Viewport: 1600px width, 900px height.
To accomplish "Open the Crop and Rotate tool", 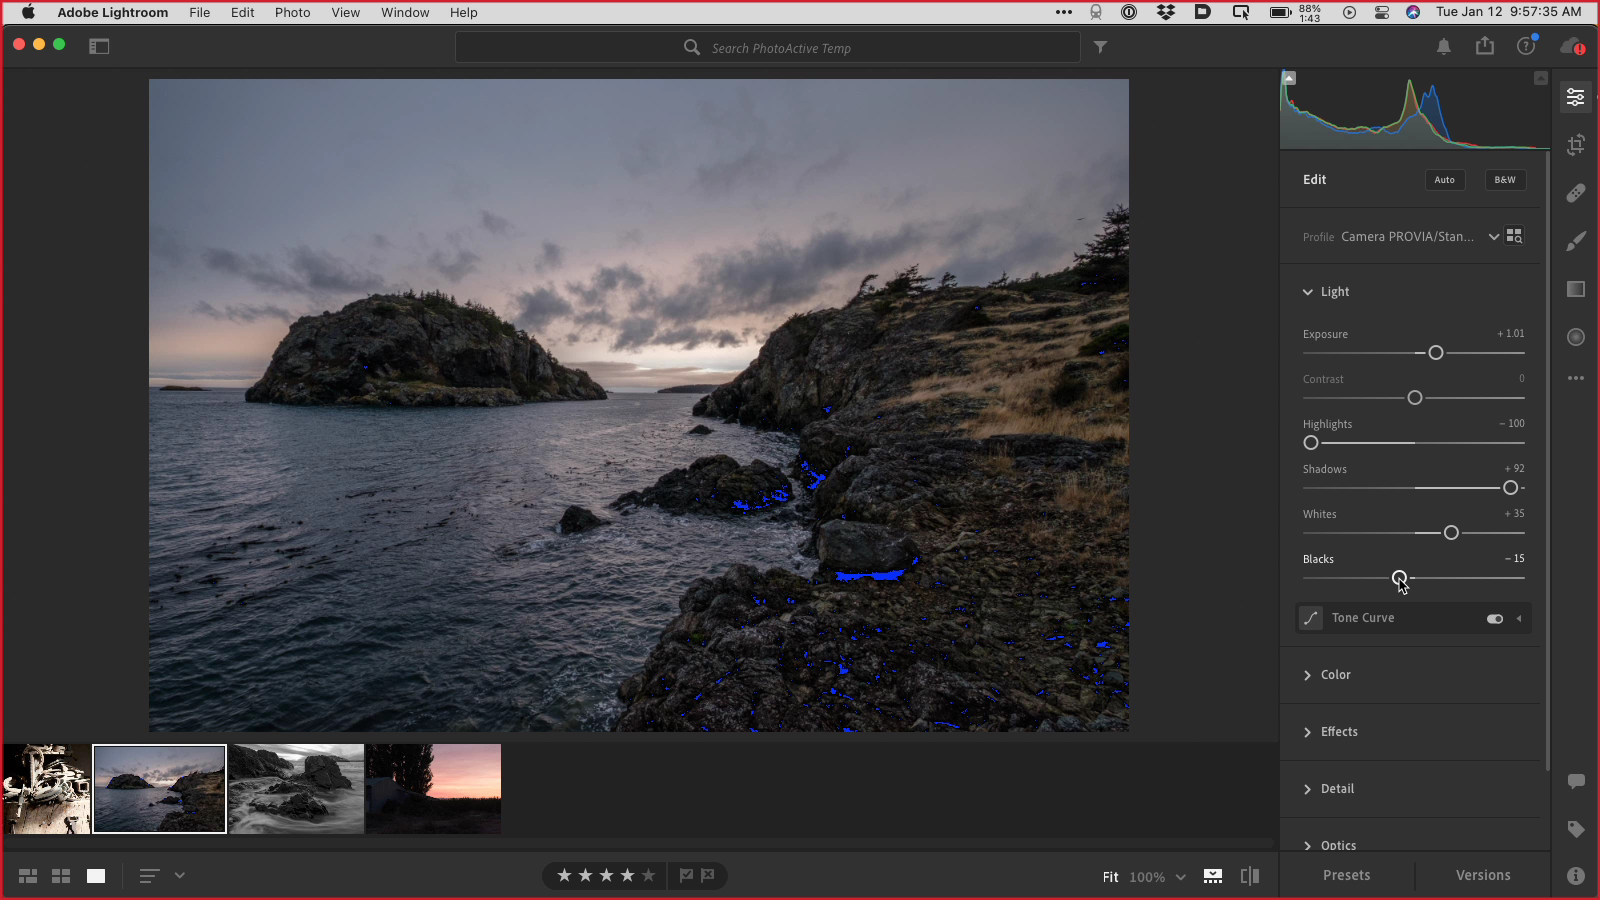I will (1576, 145).
